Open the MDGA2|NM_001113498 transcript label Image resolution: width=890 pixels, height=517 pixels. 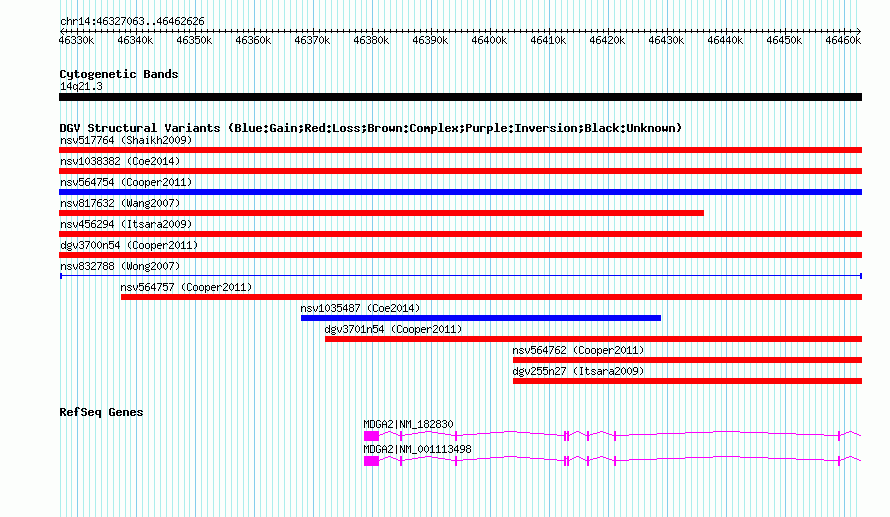coord(418,449)
